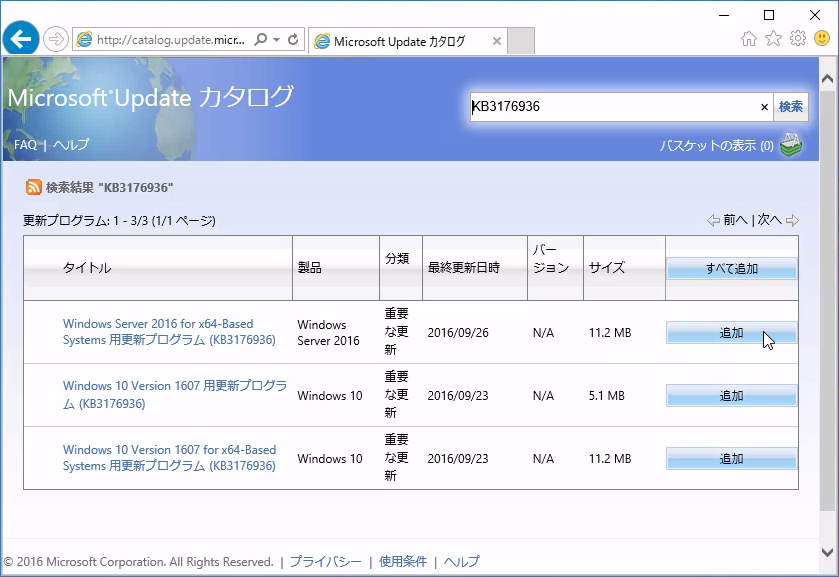Open the Home icon in IE toolbar
The width and height of the screenshot is (839, 577).
[749, 39]
